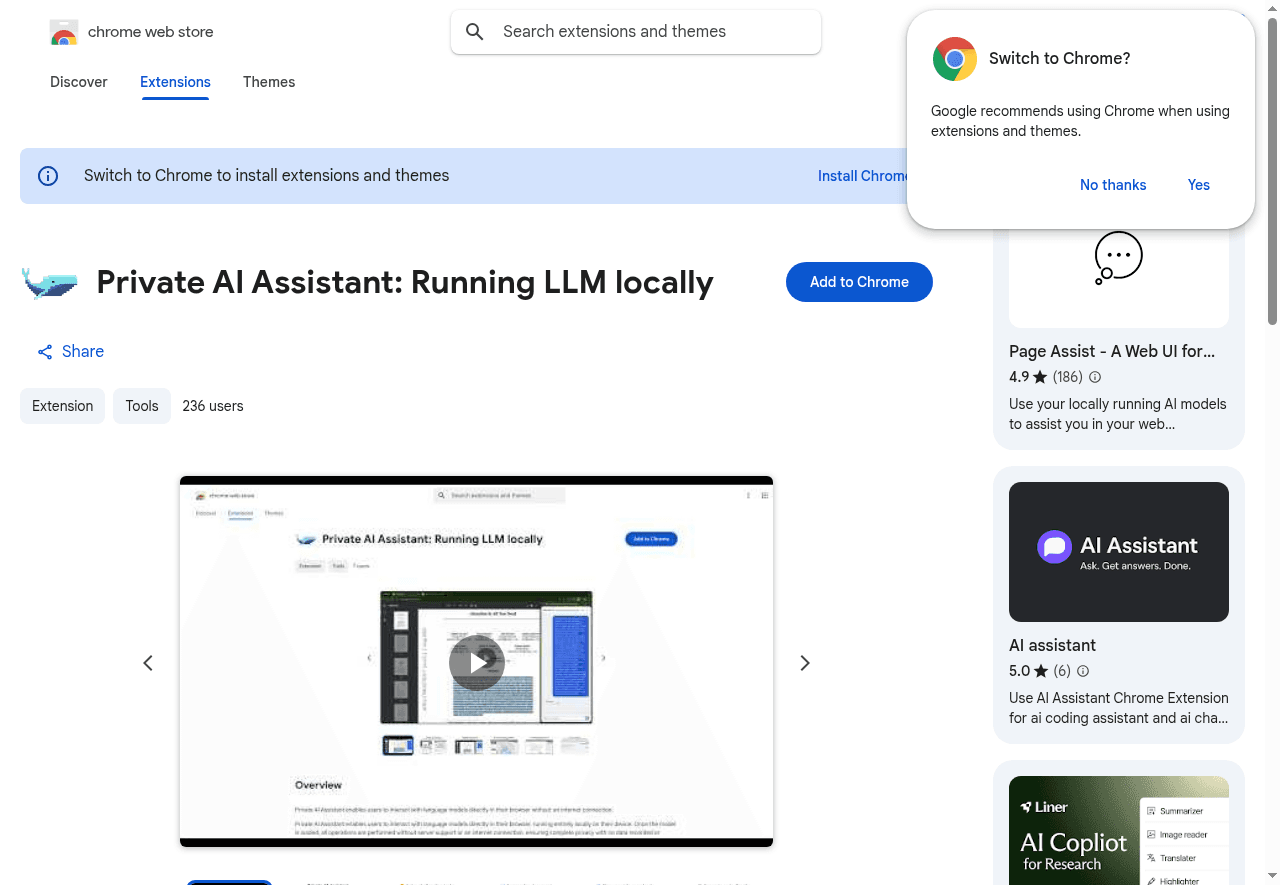Click the chrome web store logo

(64, 32)
